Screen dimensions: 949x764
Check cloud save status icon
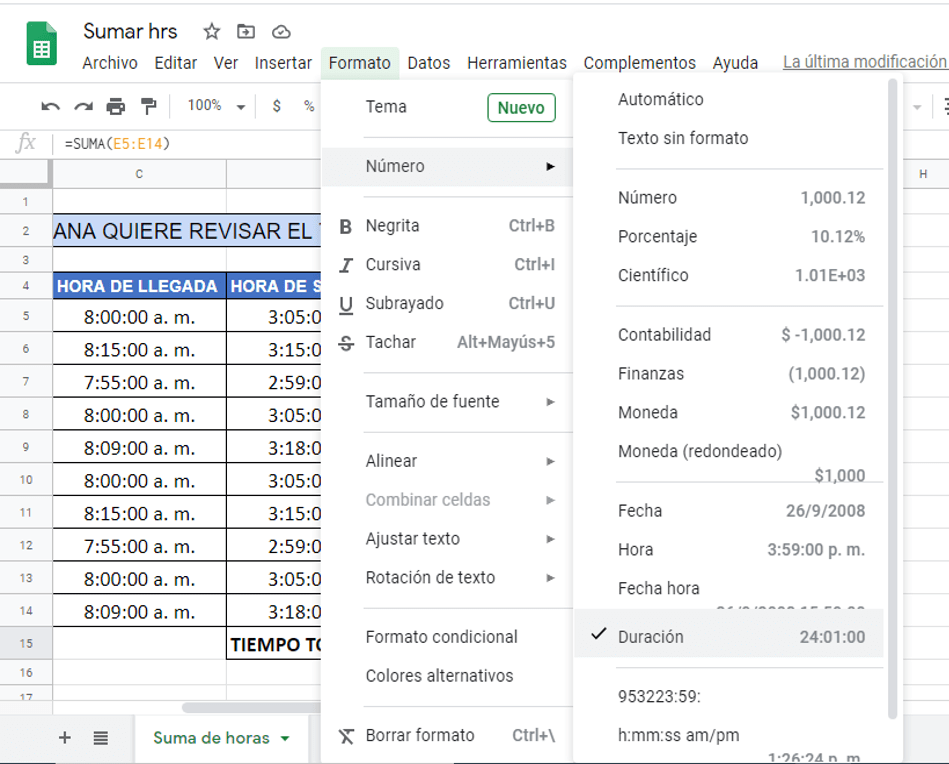point(281,32)
